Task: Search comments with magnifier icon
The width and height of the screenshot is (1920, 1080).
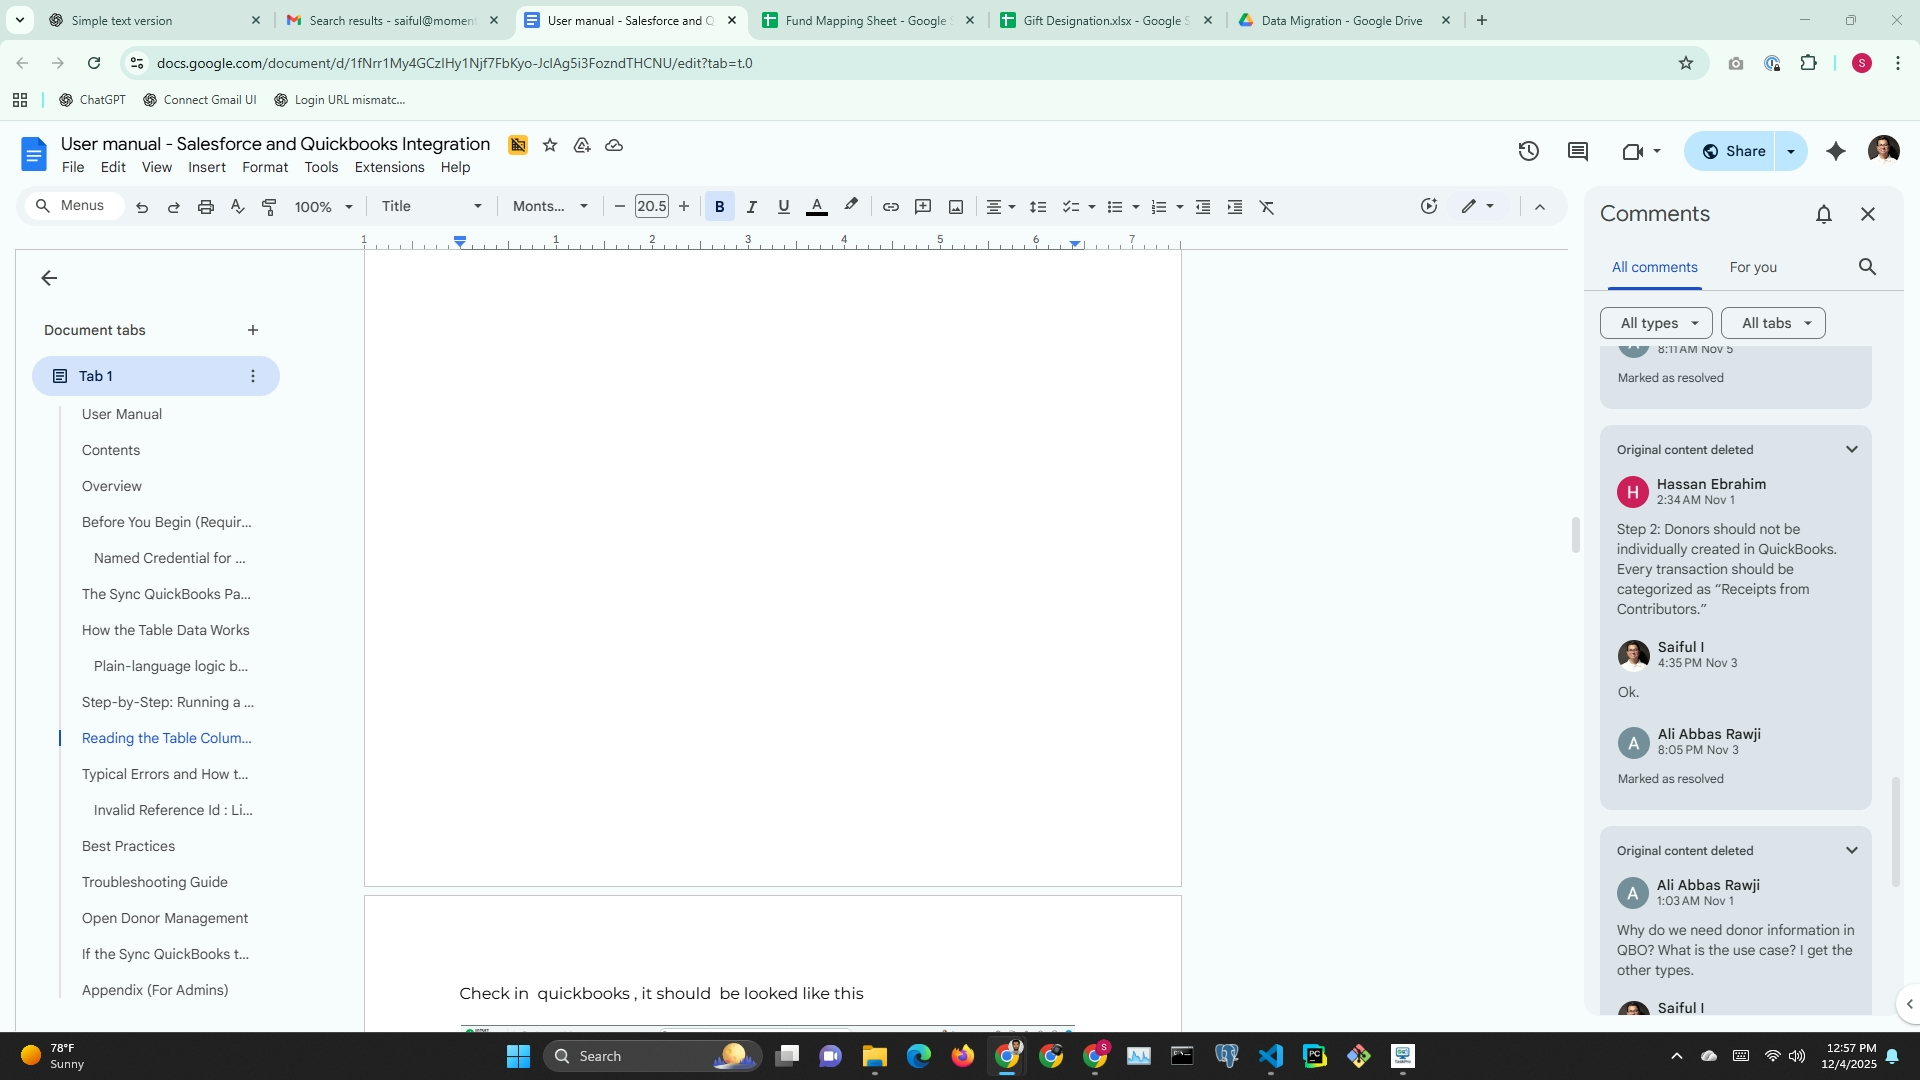Action: pos(1866,267)
